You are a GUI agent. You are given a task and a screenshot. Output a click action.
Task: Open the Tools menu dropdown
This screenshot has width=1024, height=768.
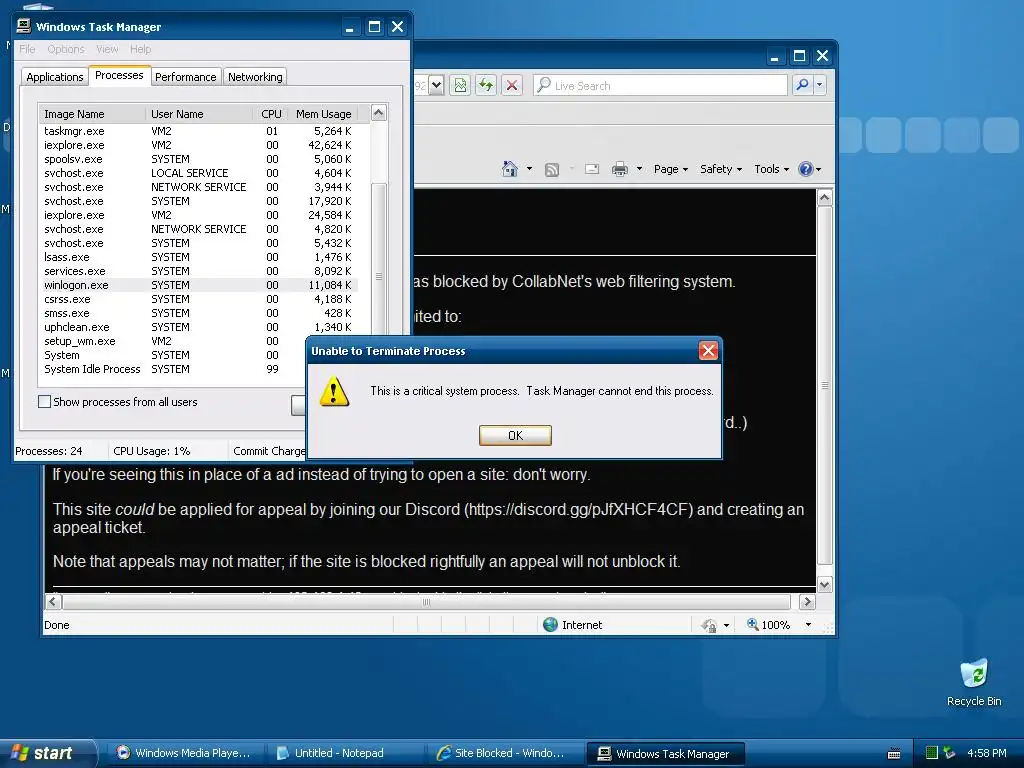(x=771, y=169)
